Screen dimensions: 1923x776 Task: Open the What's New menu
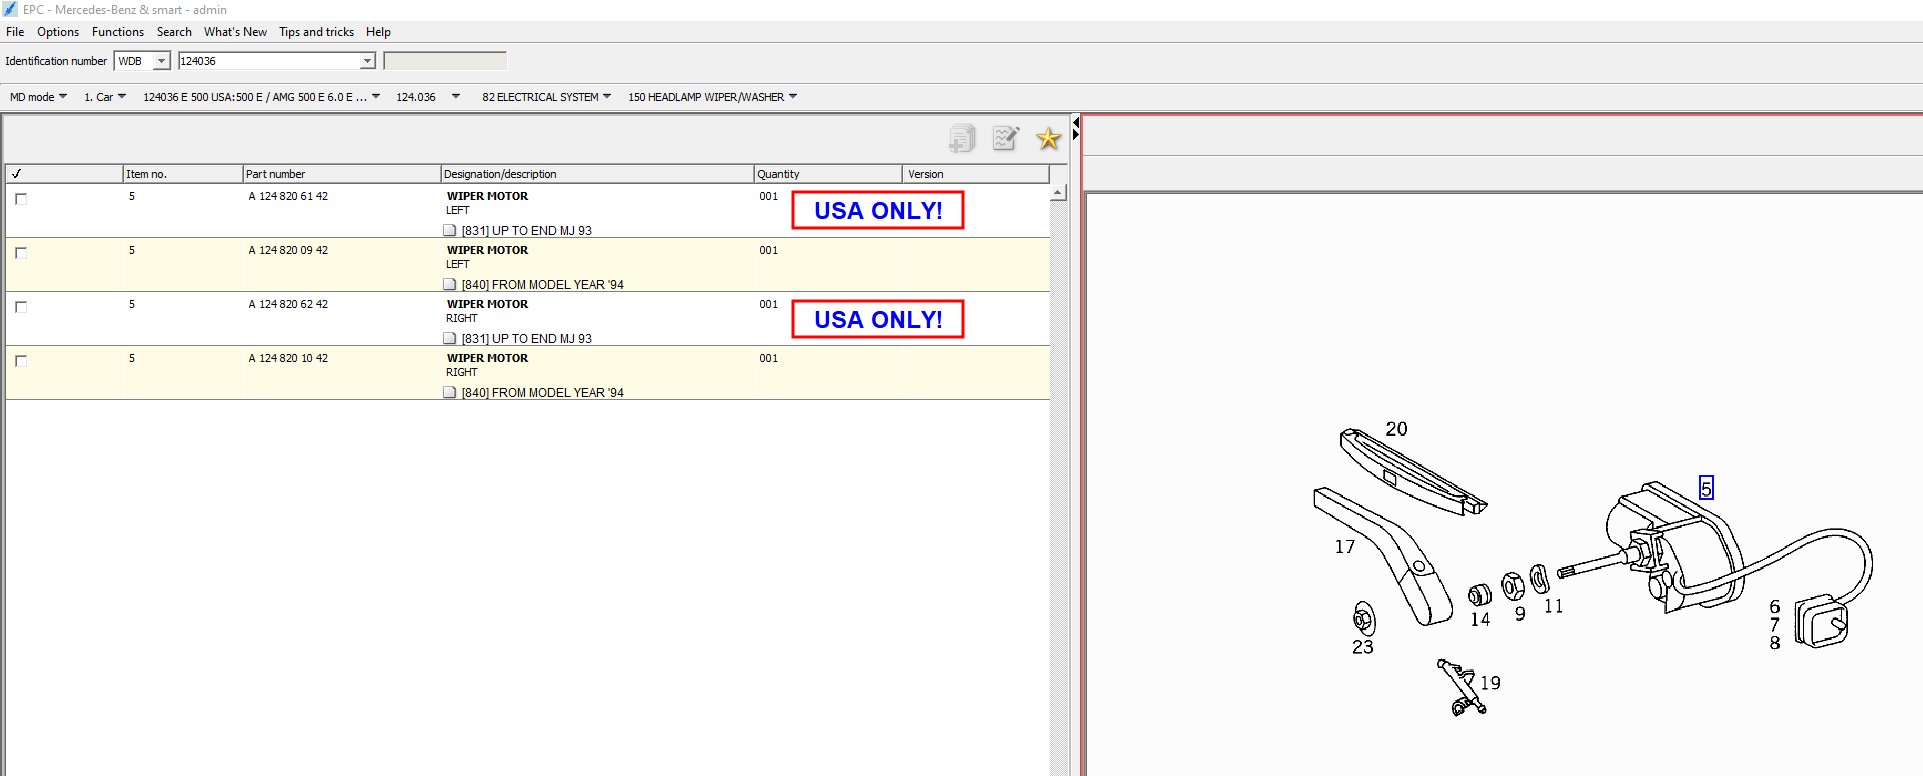pos(235,32)
